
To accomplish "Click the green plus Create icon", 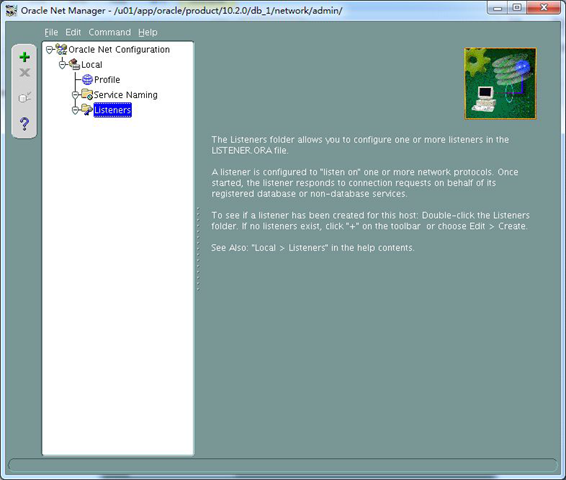I will pos(24,57).
